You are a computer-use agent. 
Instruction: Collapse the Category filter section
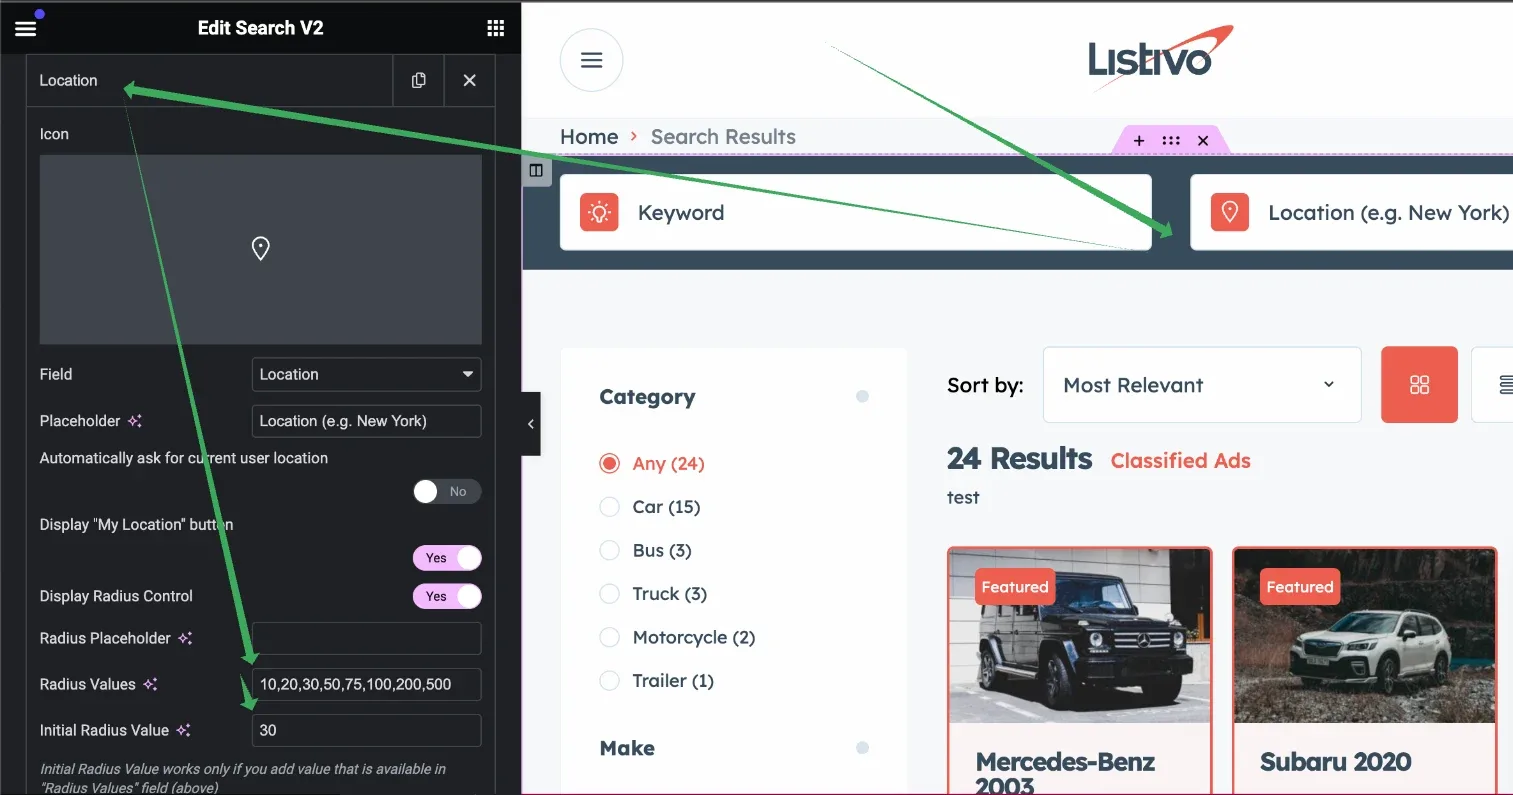point(862,397)
